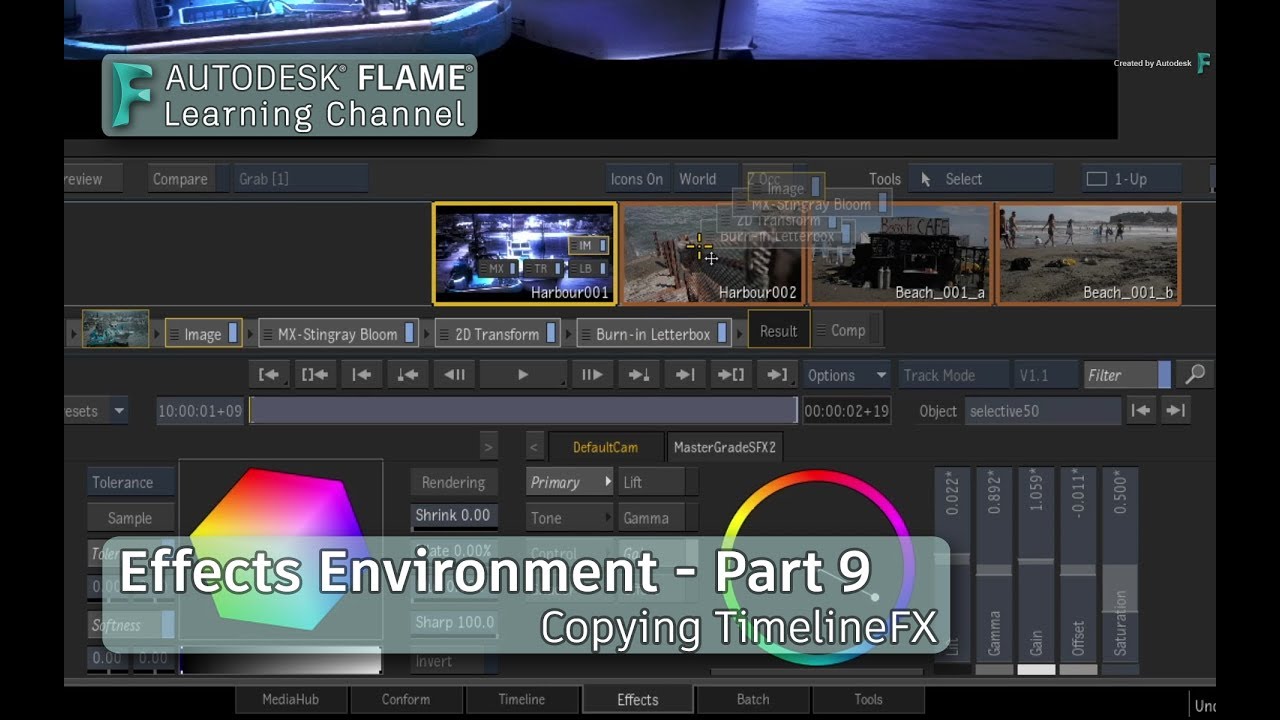Switch to the Timeline tab
This screenshot has width=1280, height=720.
point(522,699)
